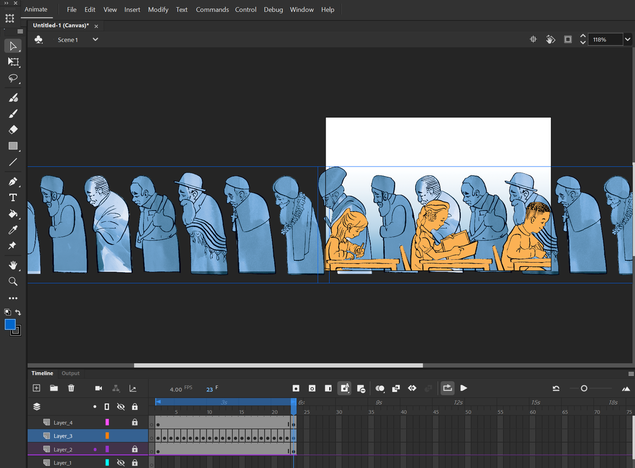Toggle the loop playback button
The width and height of the screenshot is (635, 468).
[447, 388]
